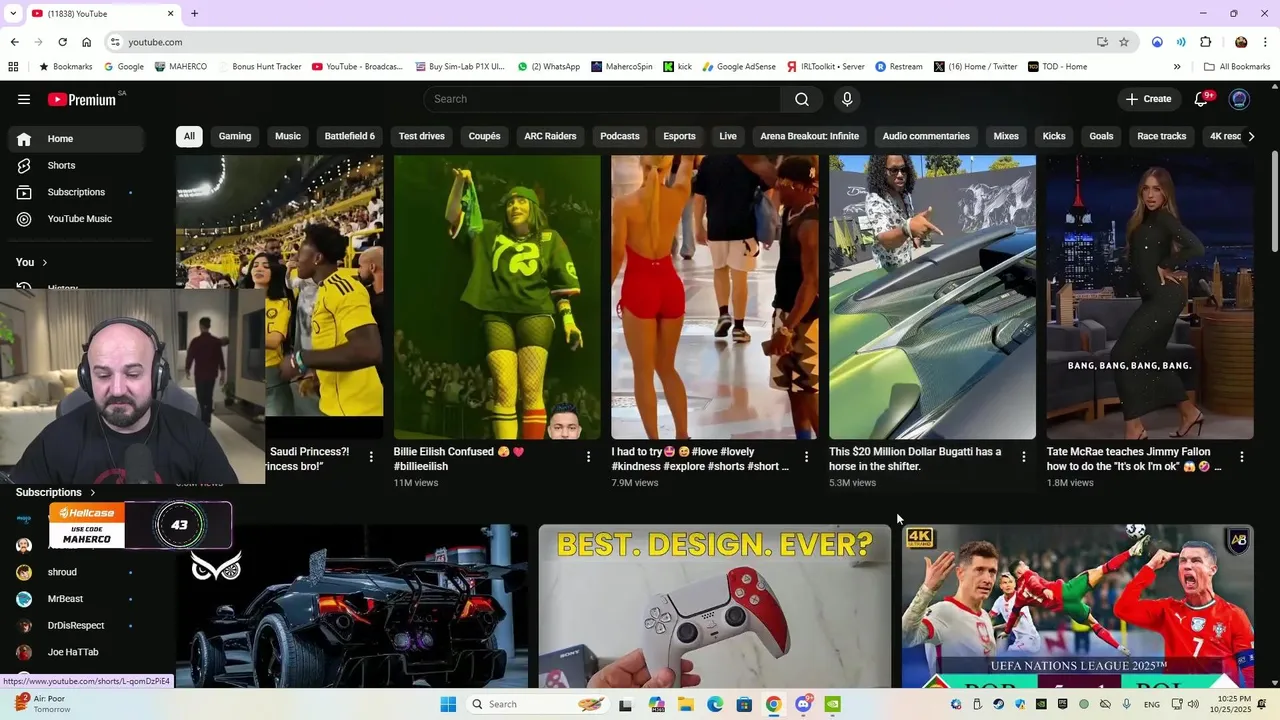Open more options for Billie Eilish Confused short
1280x720 pixels.
tap(588, 457)
